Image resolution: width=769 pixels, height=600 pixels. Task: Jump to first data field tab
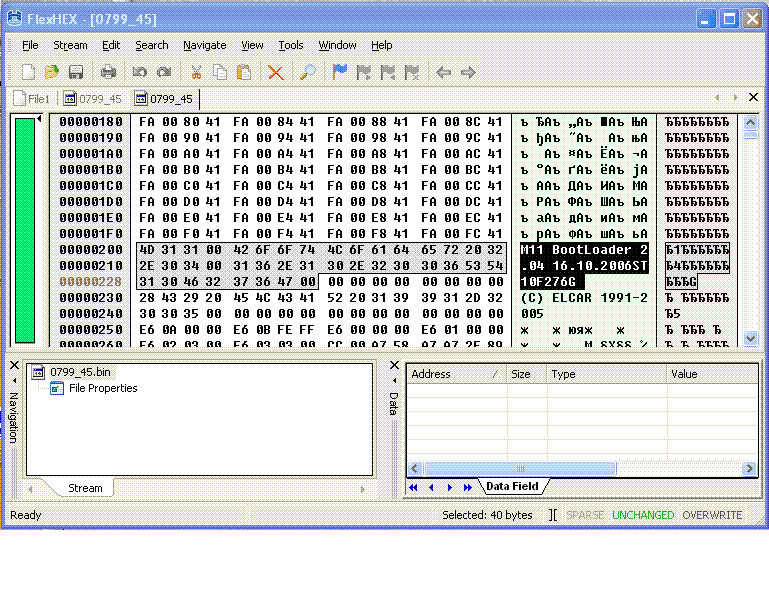tap(413, 487)
